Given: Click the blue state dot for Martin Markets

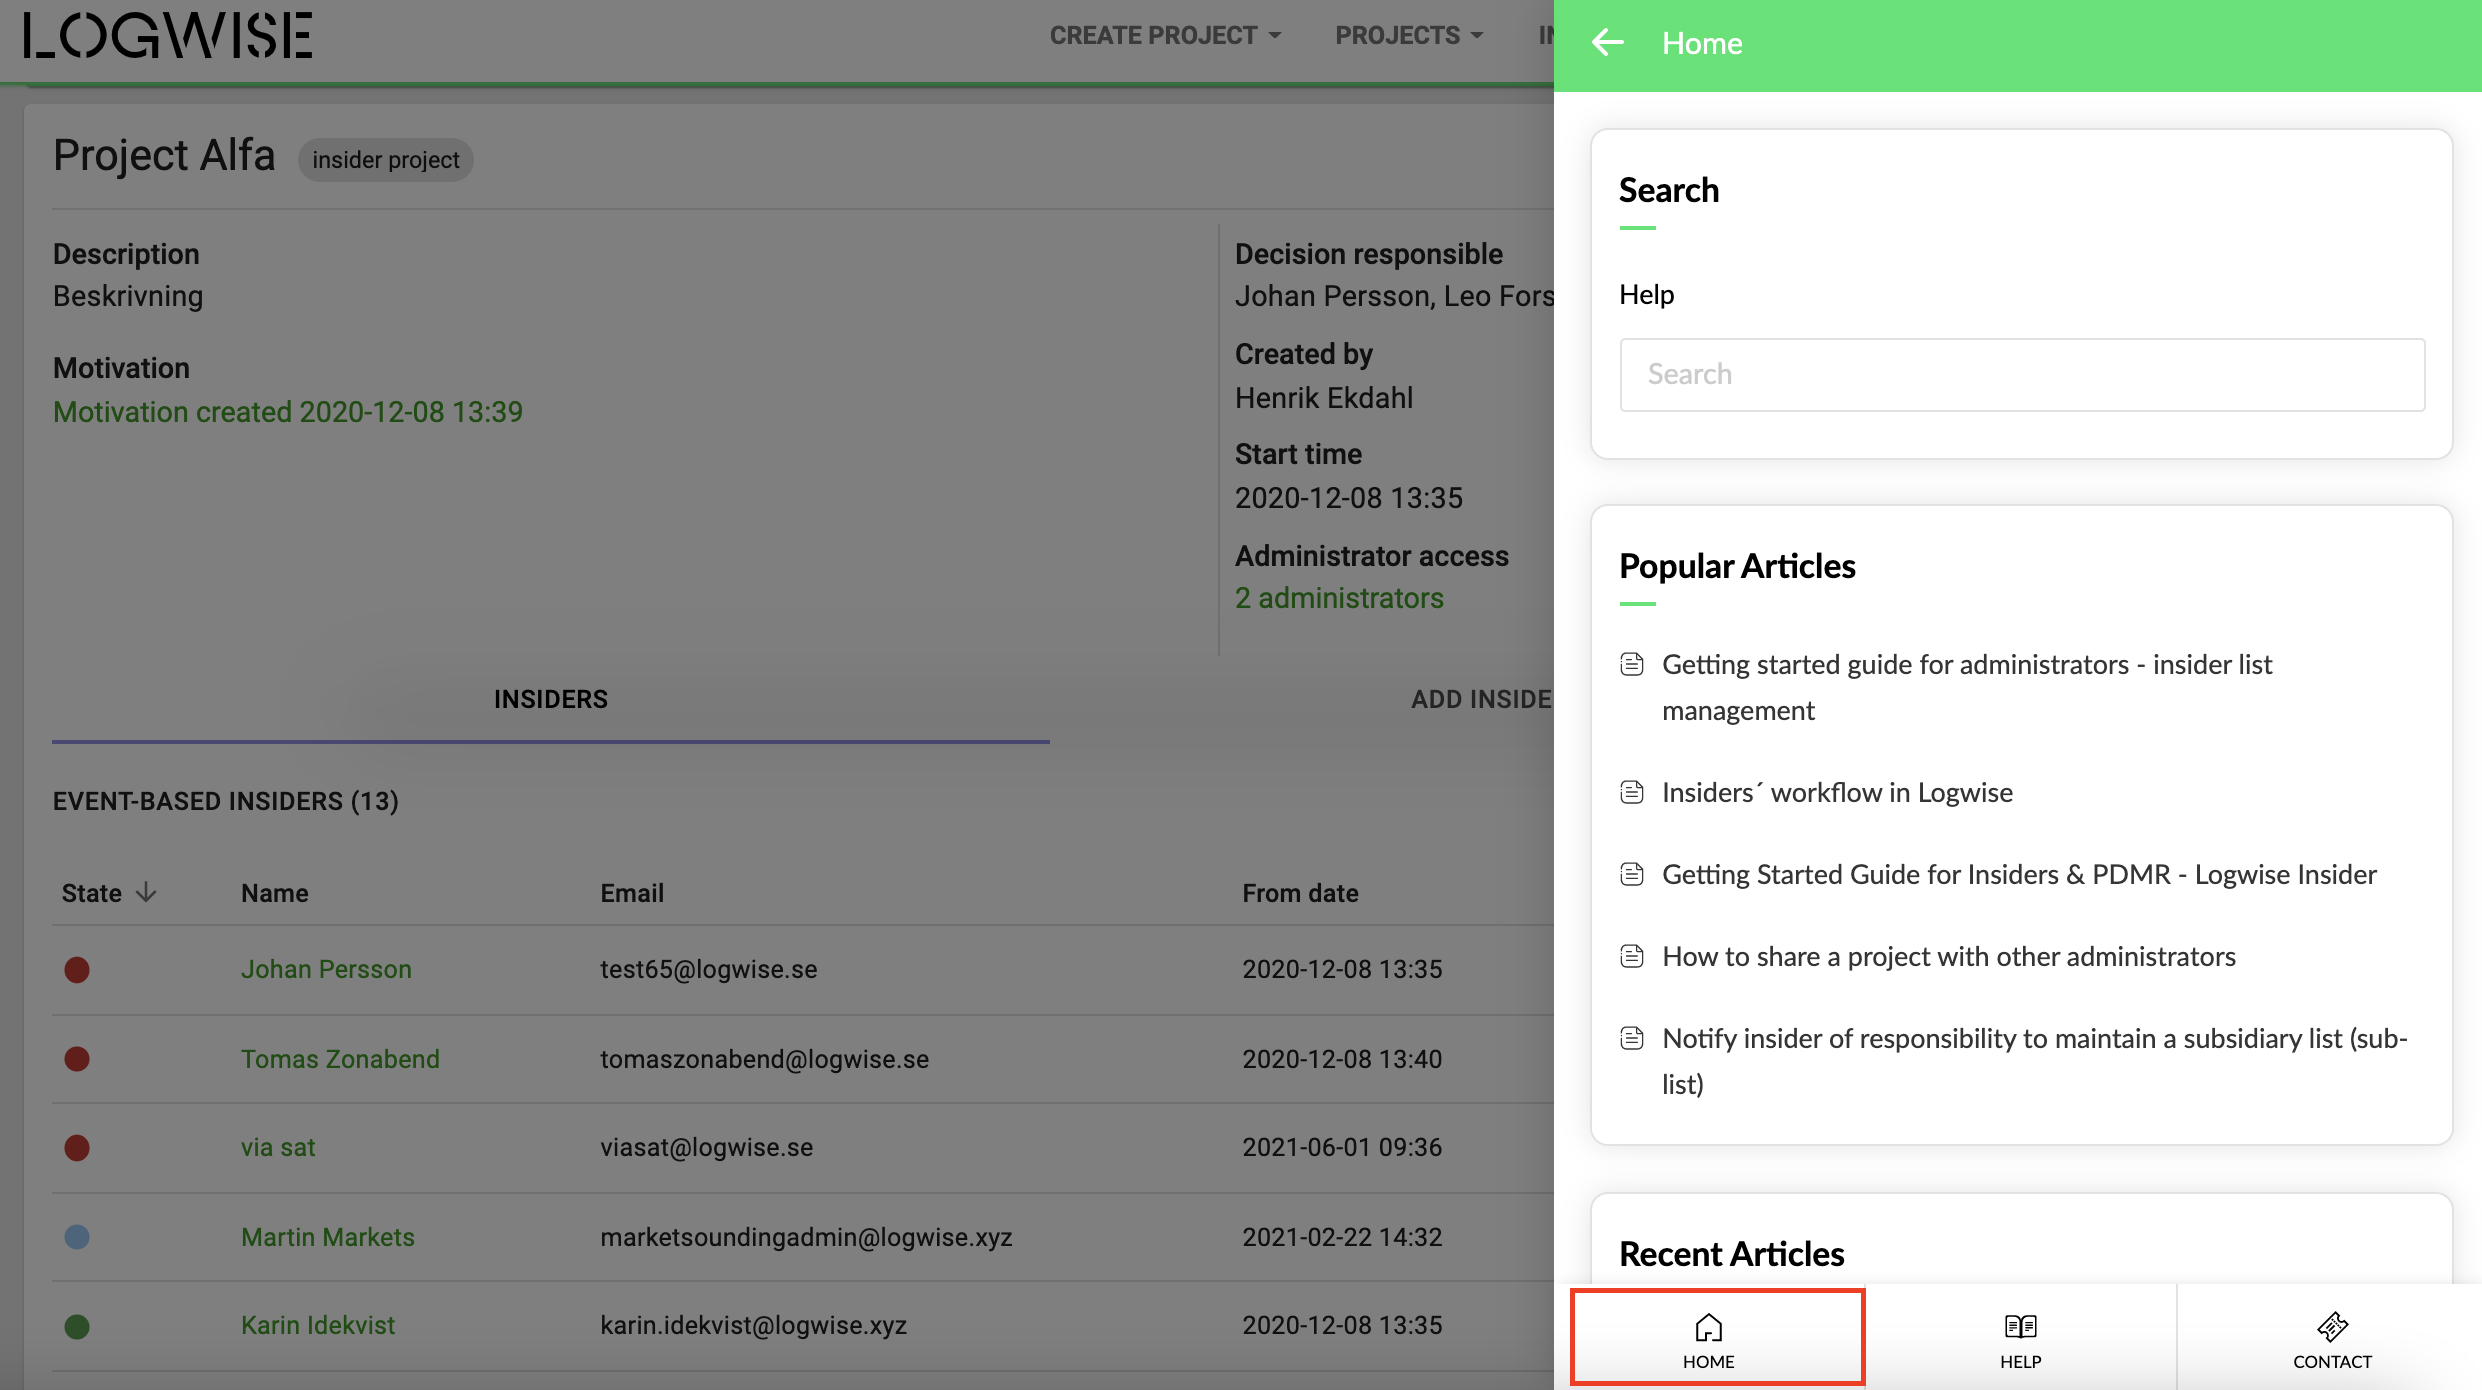Looking at the screenshot, I should pos(77,1237).
